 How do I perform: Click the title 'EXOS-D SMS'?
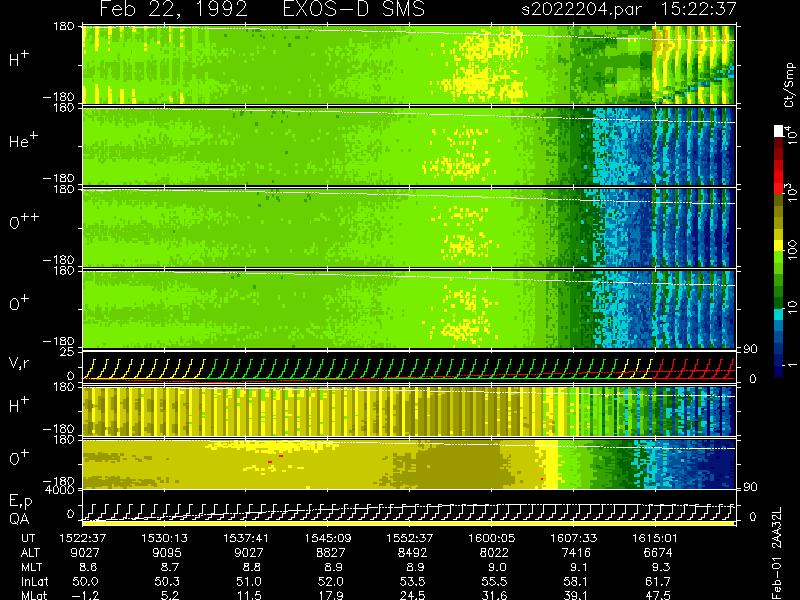[x=354, y=9]
